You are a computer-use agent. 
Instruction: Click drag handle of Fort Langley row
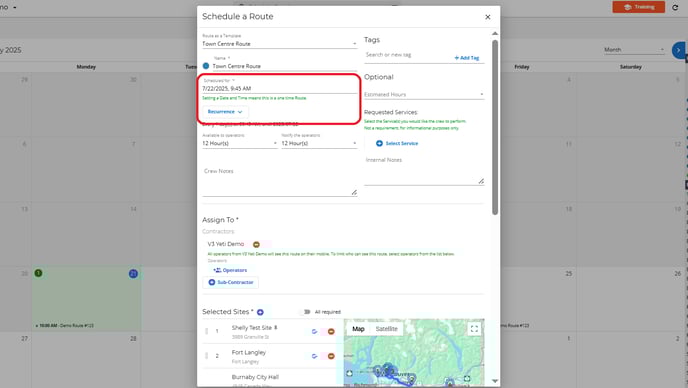pos(206,356)
